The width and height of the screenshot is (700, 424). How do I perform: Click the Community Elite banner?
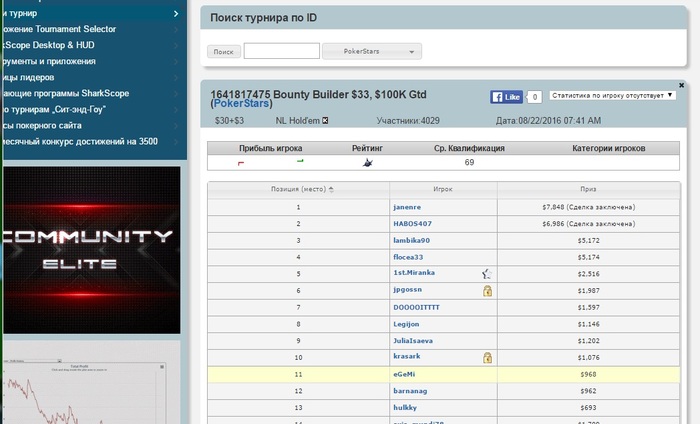coord(92,250)
